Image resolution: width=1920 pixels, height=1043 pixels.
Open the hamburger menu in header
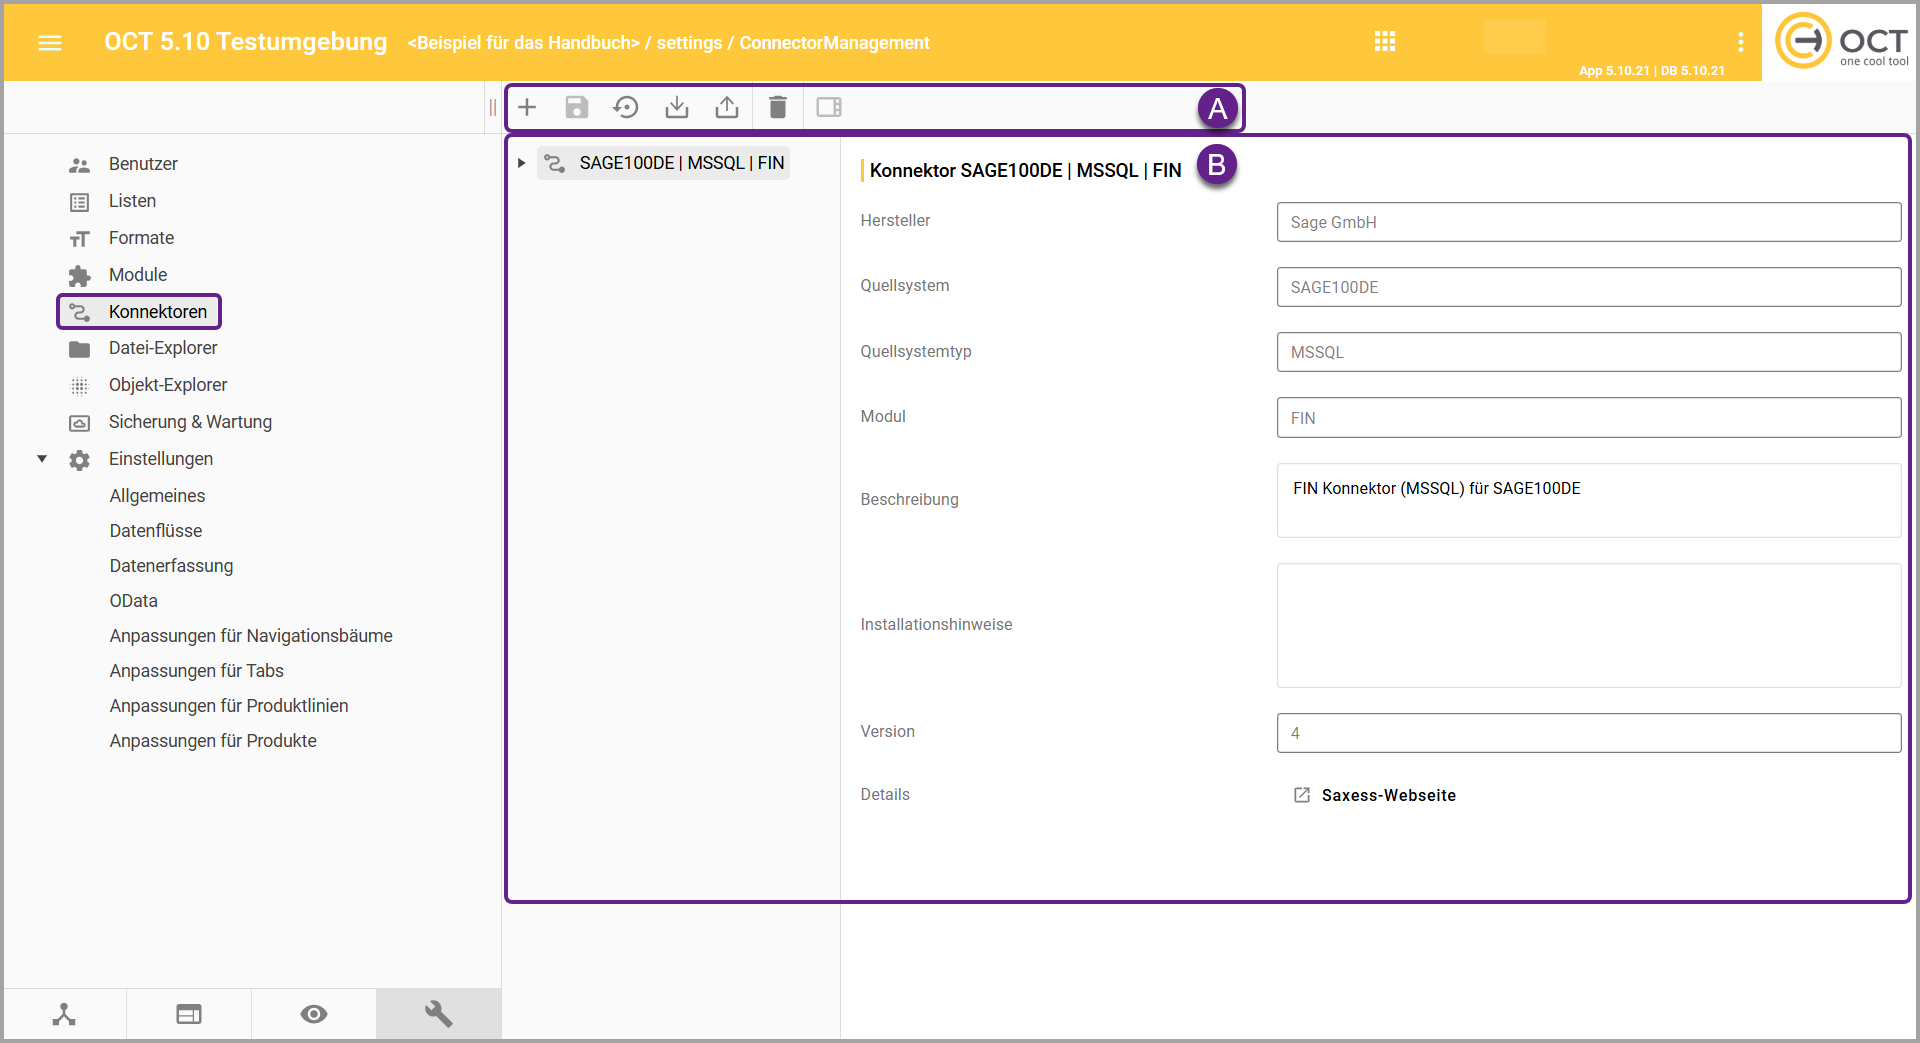pyautogui.click(x=50, y=43)
